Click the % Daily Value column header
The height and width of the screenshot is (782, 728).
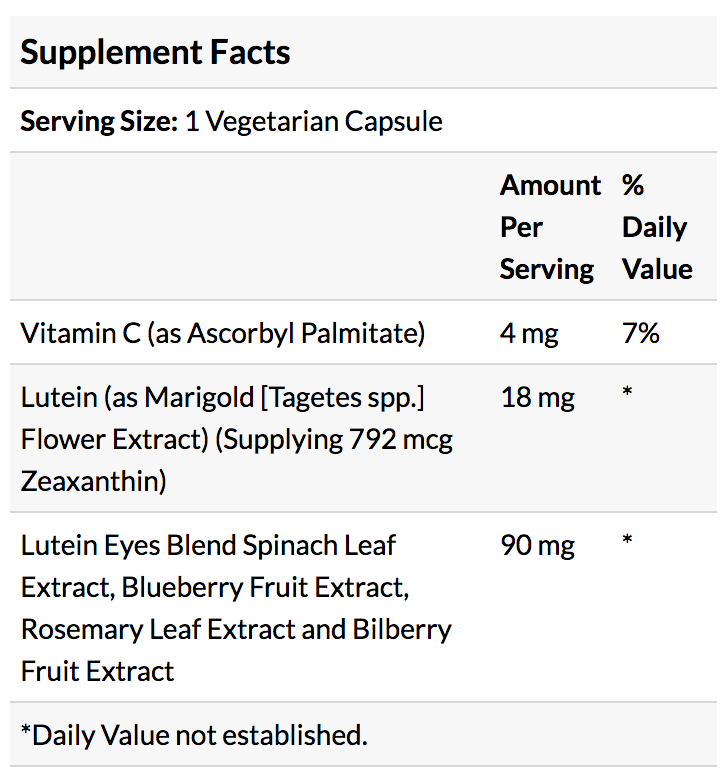(657, 227)
